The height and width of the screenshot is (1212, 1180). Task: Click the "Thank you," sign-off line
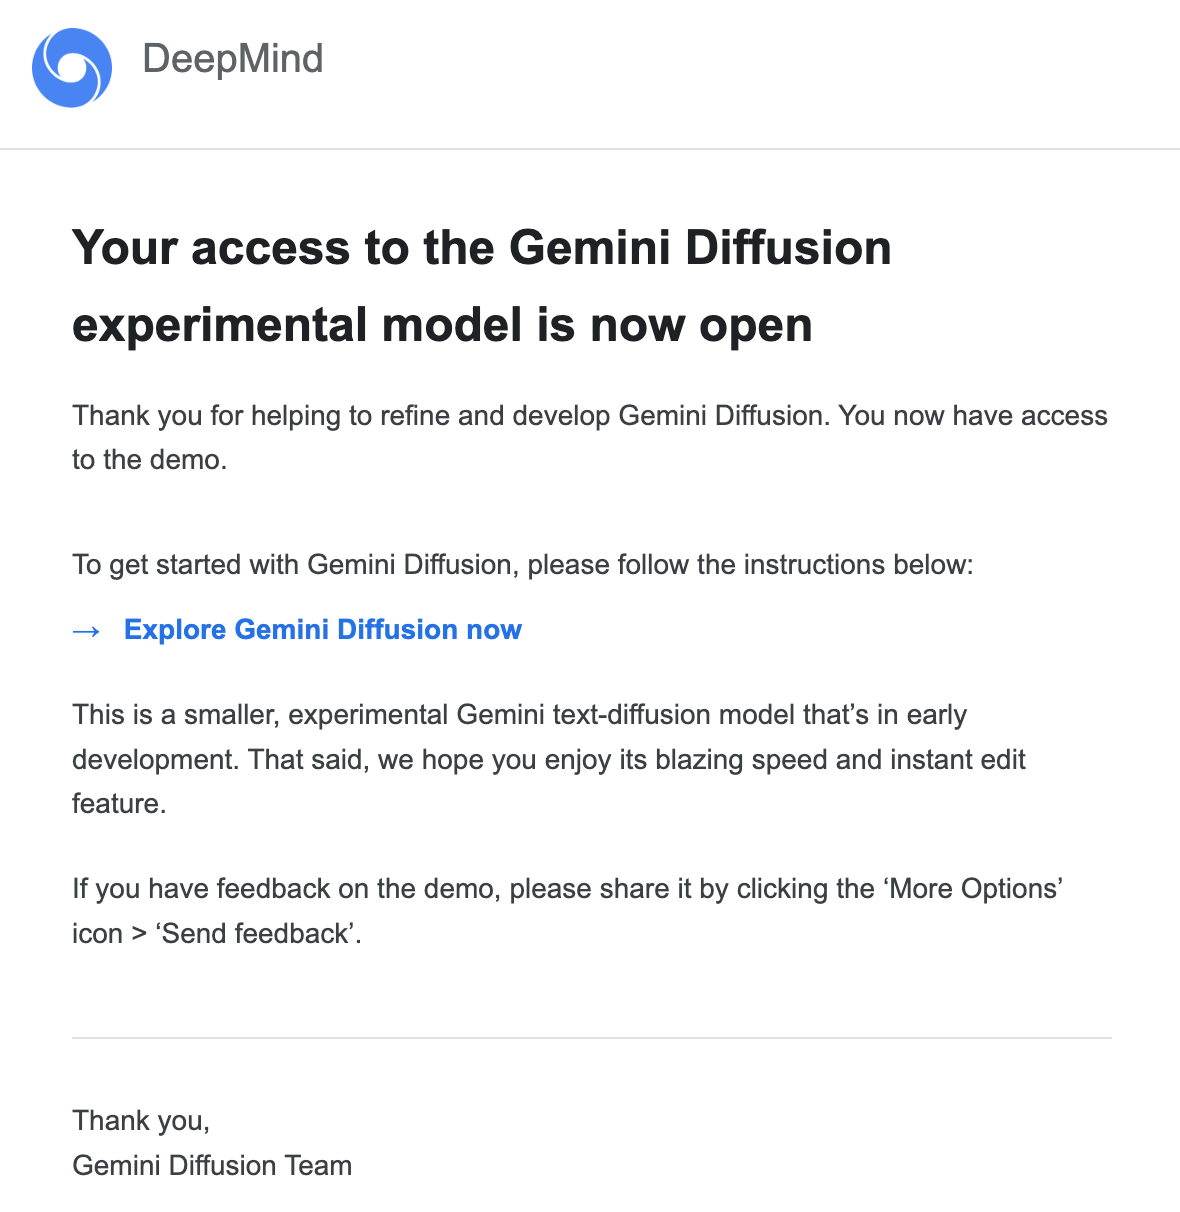pyautogui.click(x=141, y=1121)
